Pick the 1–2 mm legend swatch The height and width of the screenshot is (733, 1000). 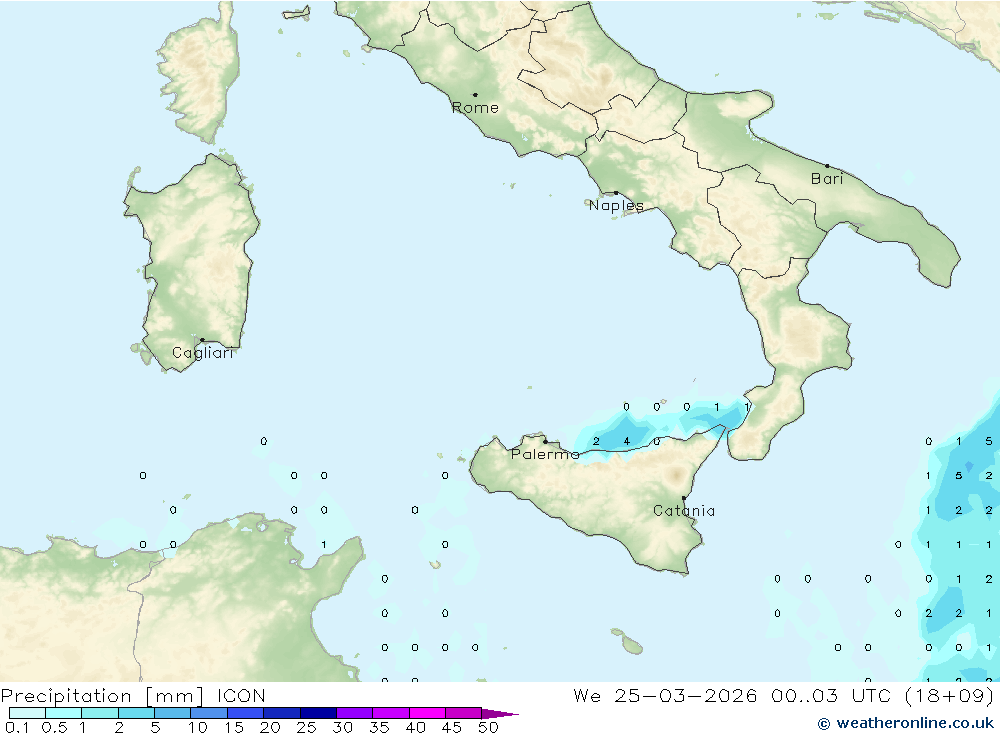point(100,713)
